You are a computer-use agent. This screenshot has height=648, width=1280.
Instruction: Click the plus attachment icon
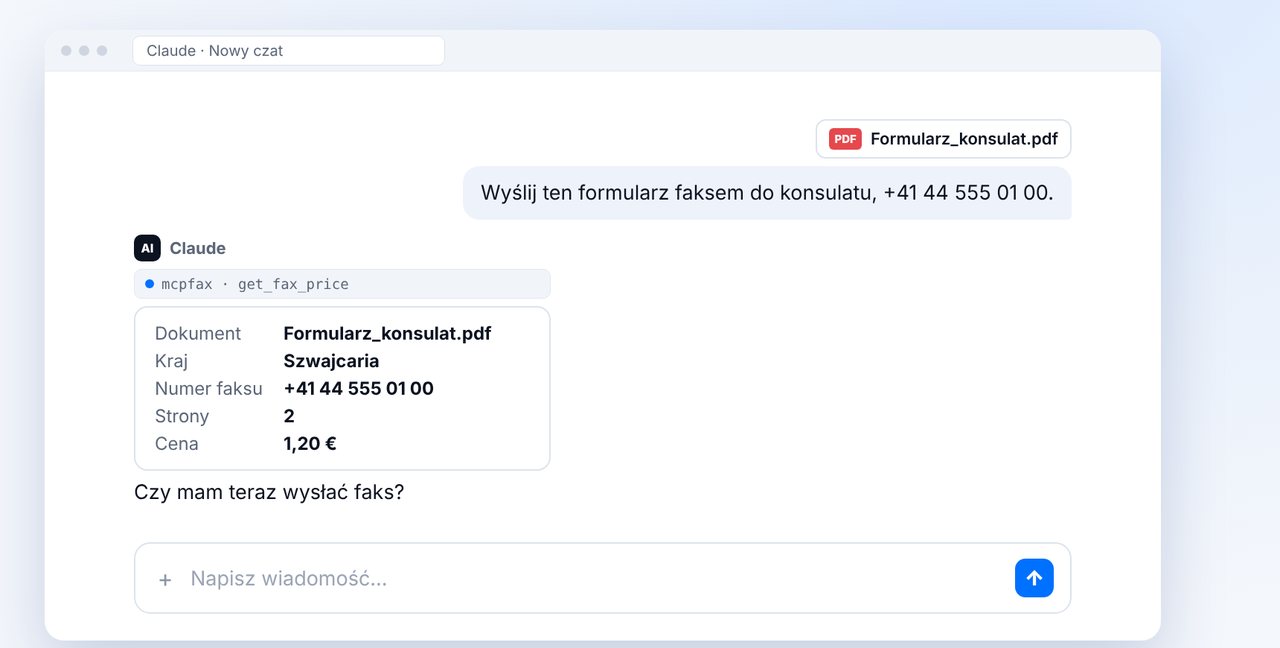tap(165, 579)
